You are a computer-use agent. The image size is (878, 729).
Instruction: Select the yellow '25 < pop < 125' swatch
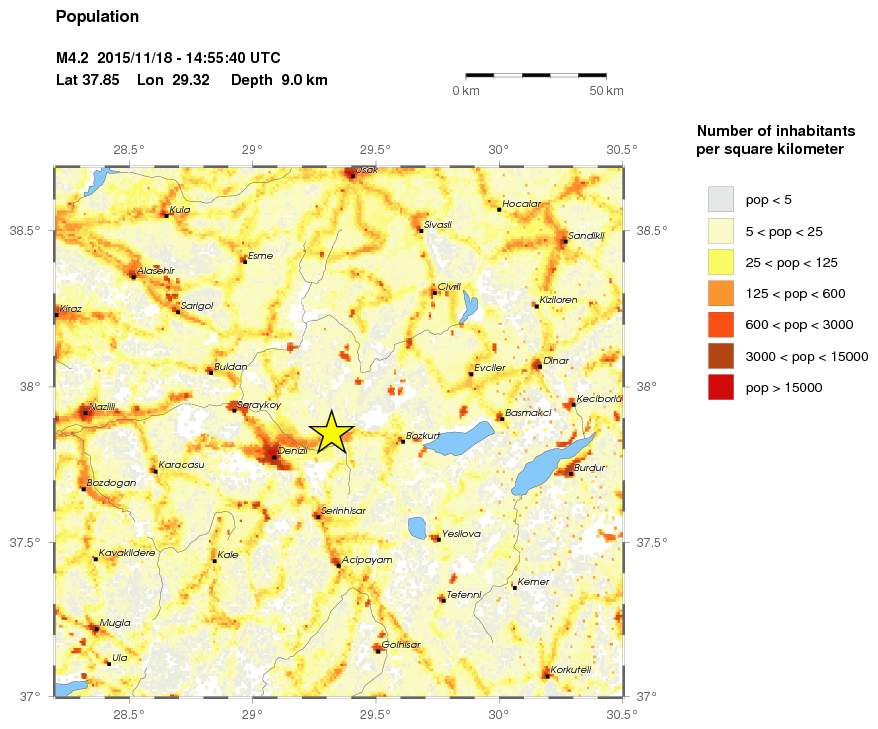tap(720, 262)
